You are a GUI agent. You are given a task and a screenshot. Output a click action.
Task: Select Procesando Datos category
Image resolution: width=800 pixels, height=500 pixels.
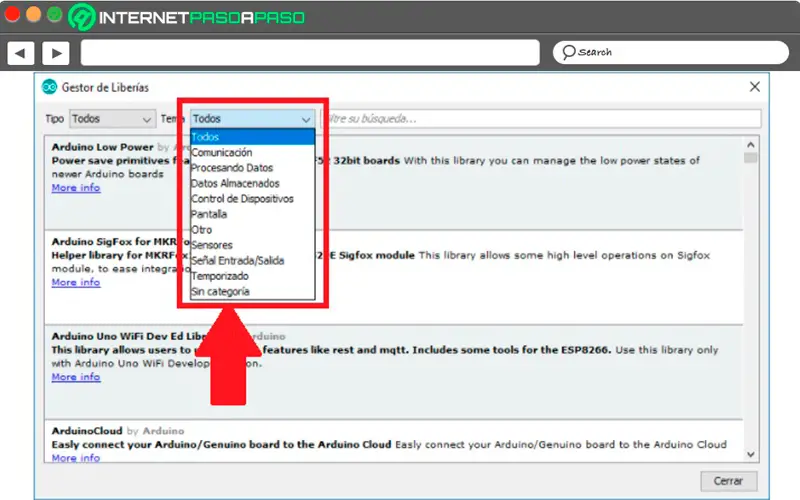(253, 167)
